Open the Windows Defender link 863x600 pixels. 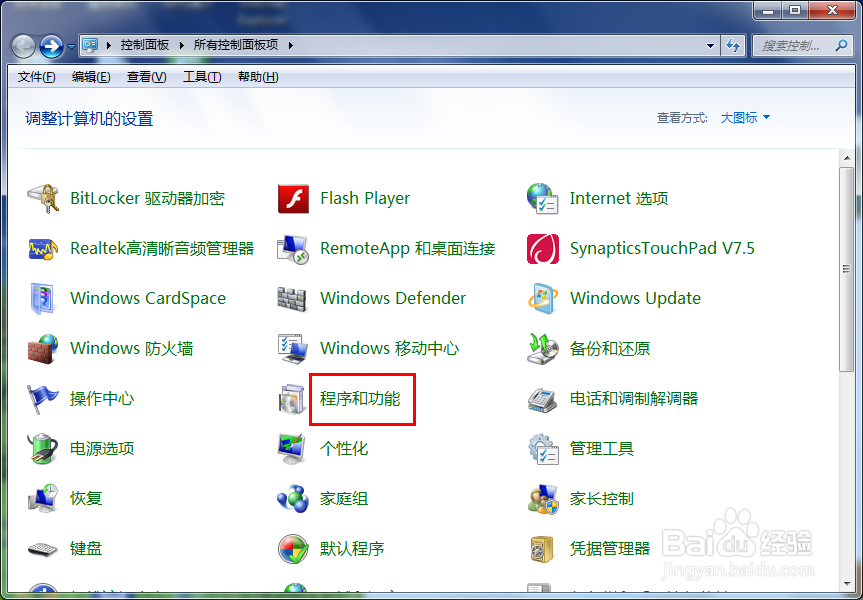tap(393, 298)
